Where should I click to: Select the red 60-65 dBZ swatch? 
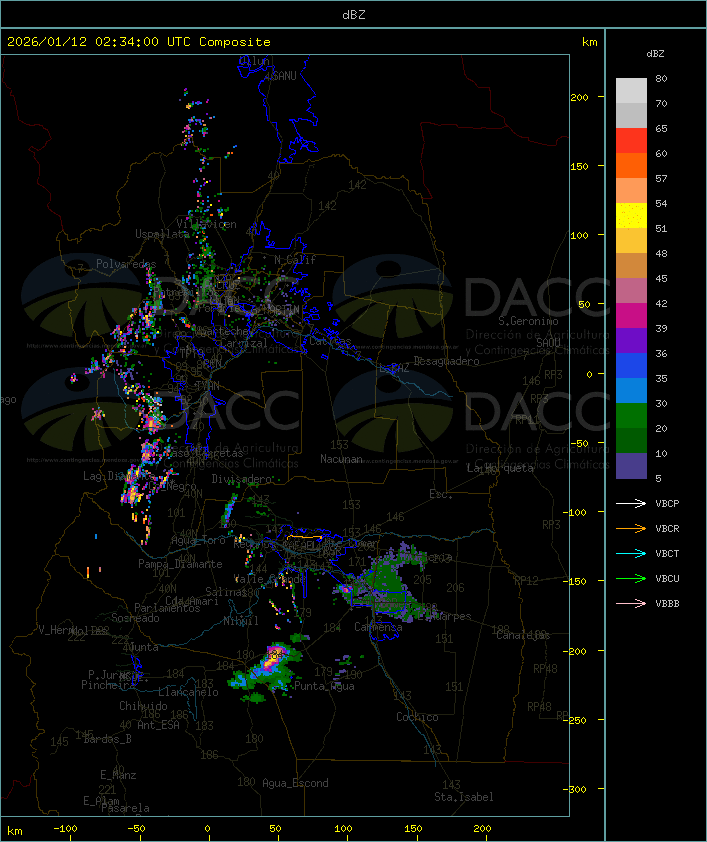click(631, 141)
